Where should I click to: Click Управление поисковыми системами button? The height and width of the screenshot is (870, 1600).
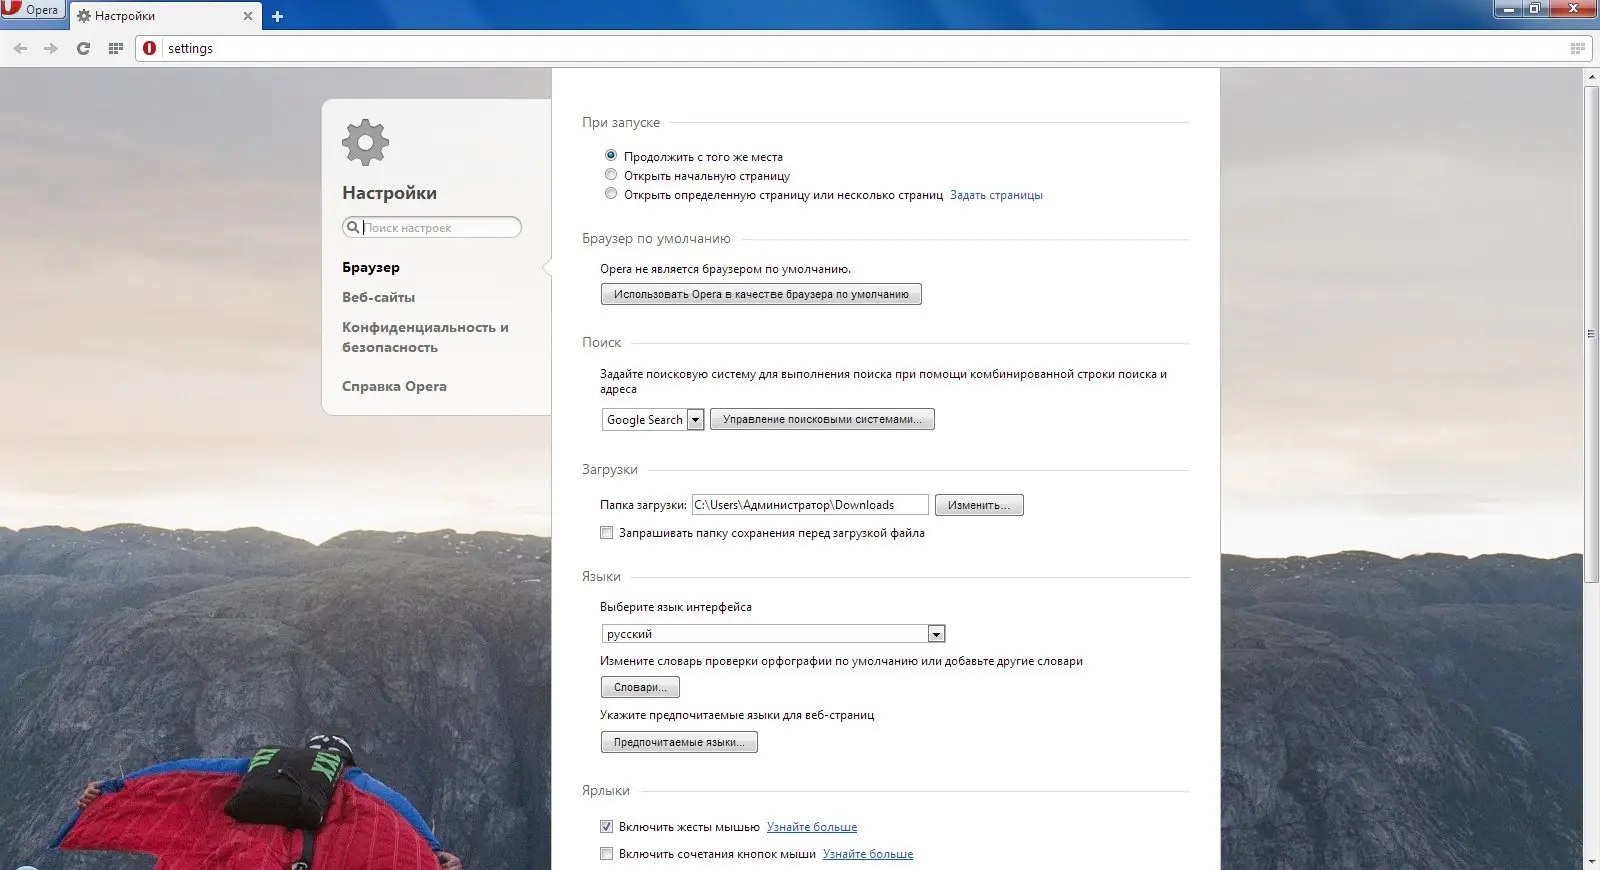pos(822,419)
